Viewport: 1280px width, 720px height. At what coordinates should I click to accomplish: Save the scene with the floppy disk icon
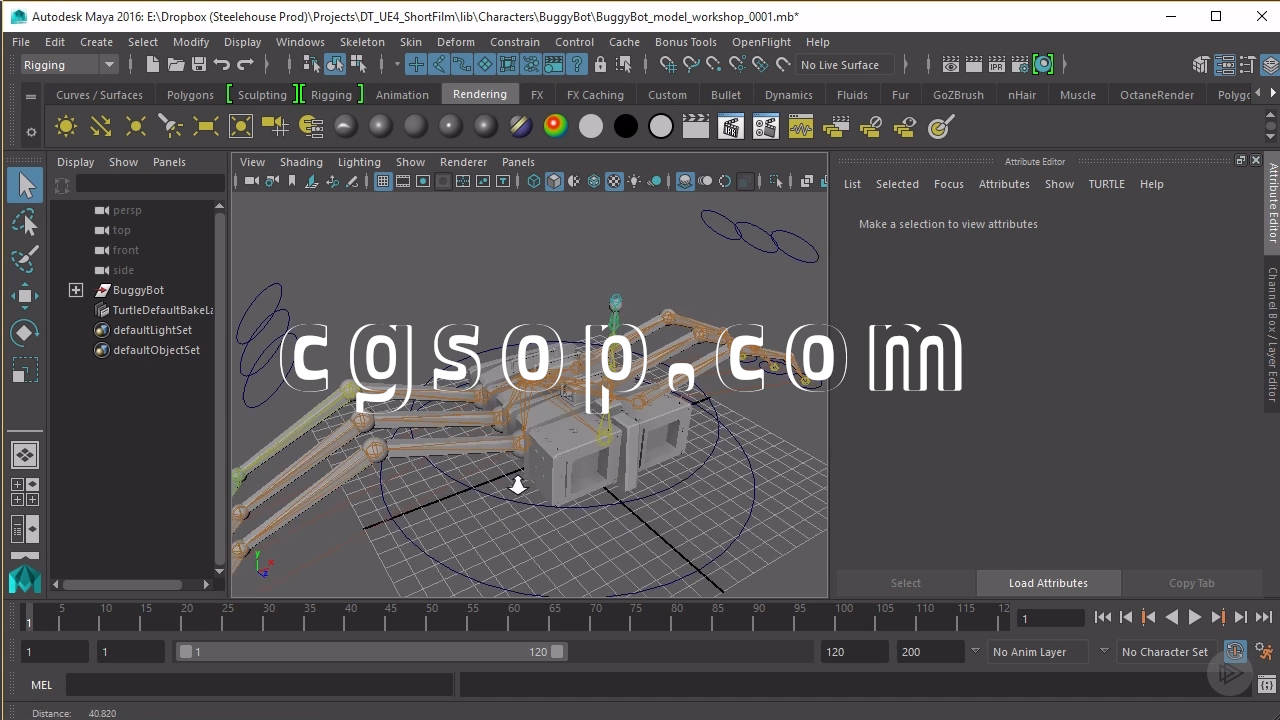[198, 65]
